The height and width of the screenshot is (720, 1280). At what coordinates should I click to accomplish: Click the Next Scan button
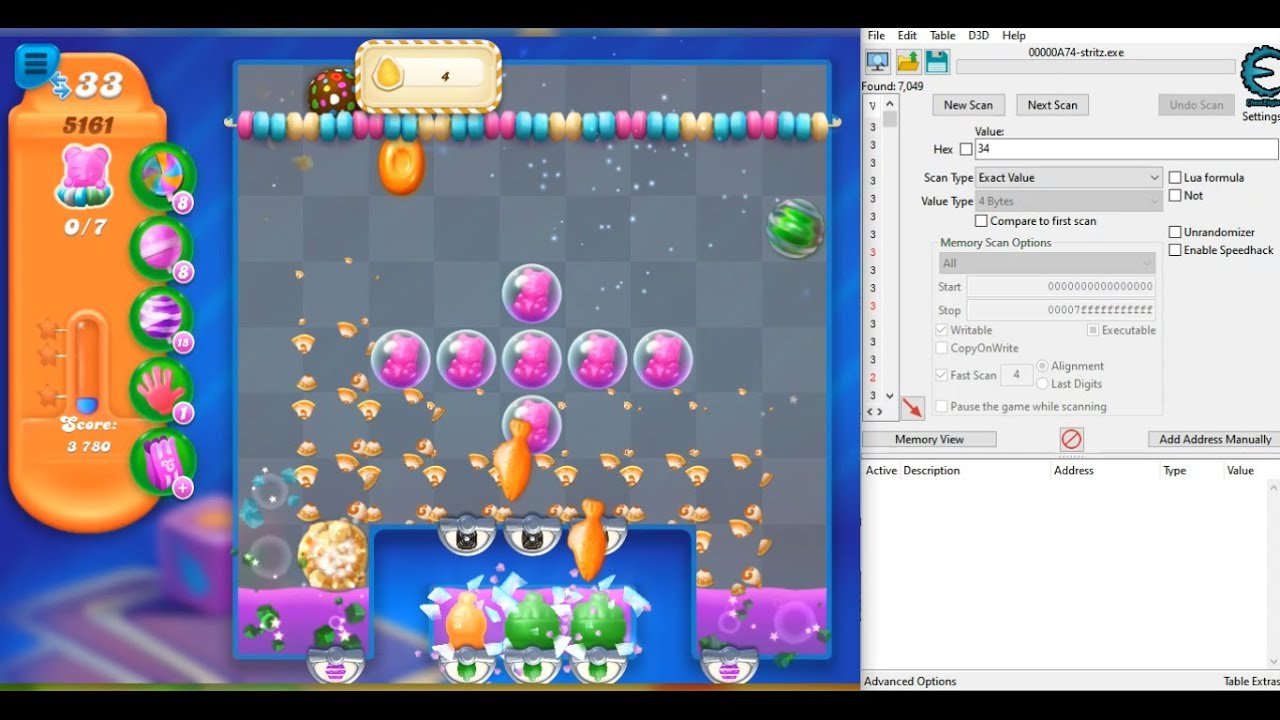1053,105
